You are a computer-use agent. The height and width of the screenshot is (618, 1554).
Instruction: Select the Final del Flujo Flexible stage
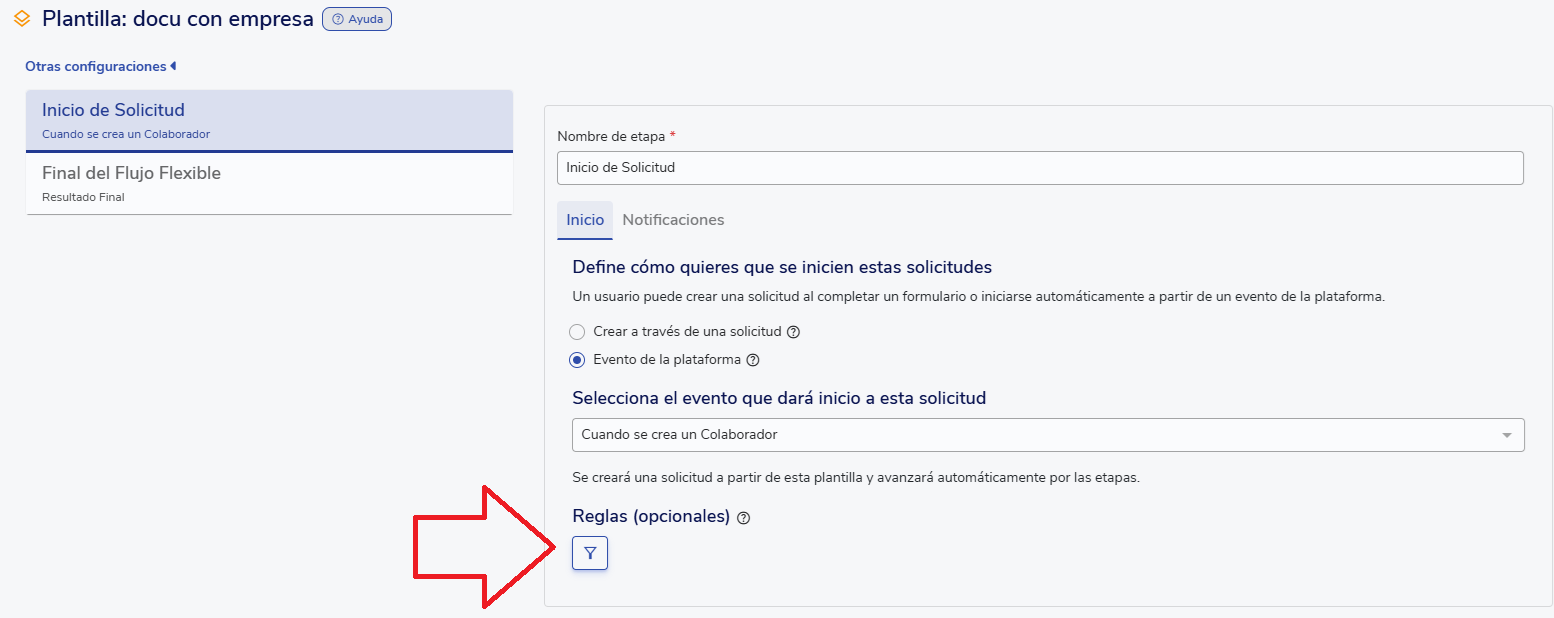(x=269, y=183)
